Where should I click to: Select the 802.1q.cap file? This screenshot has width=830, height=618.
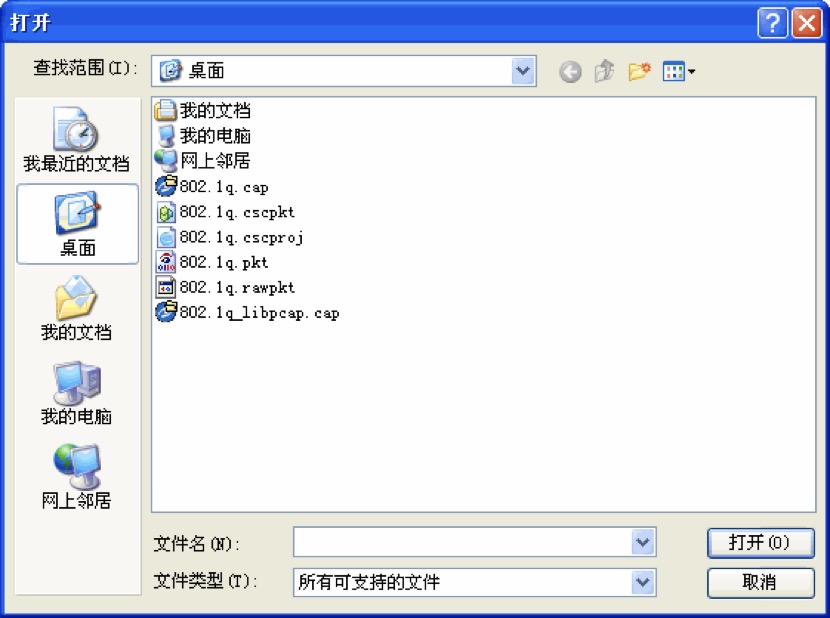click(x=223, y=187)
